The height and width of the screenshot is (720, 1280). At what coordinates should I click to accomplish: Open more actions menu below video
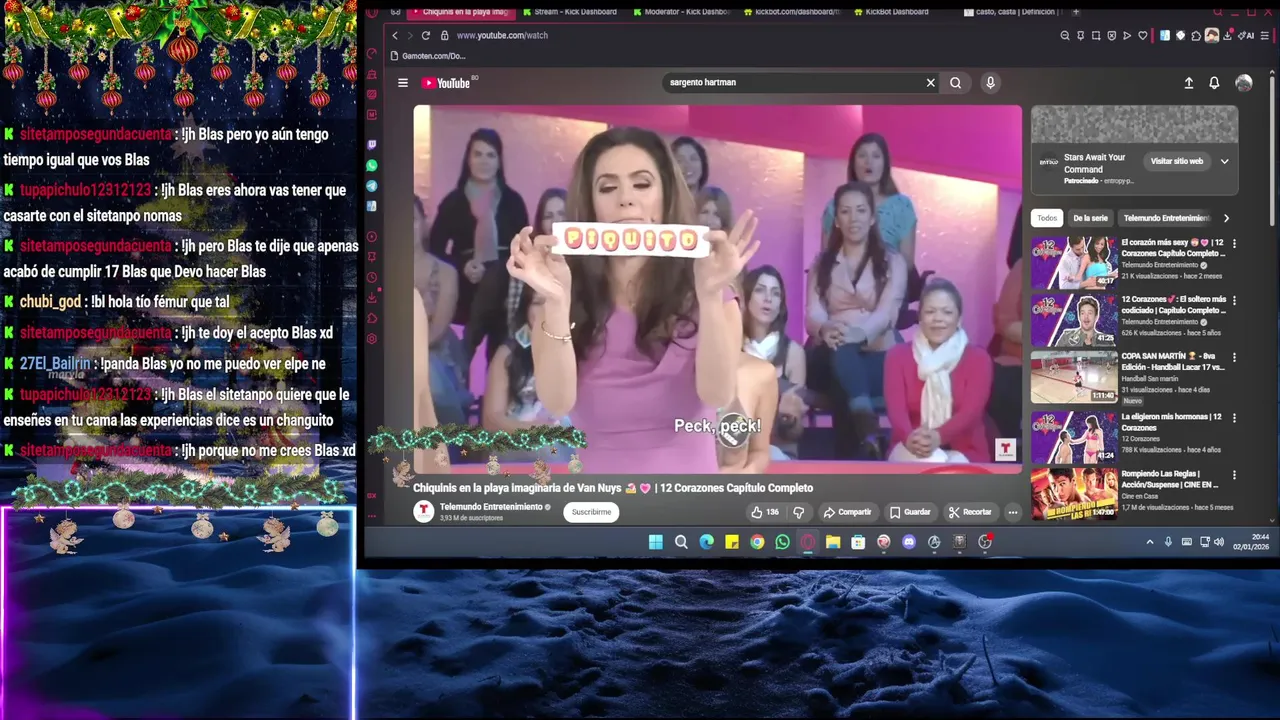coord(1013,512)
